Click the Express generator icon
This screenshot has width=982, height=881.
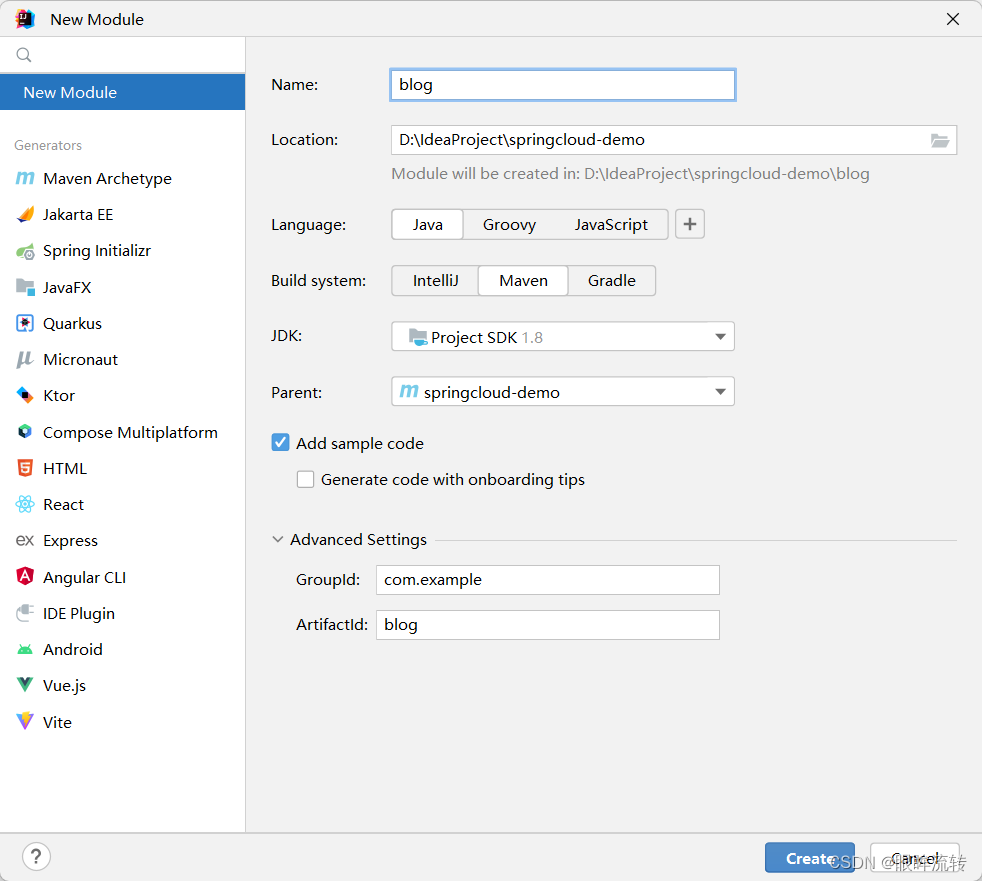click(25, 540)
